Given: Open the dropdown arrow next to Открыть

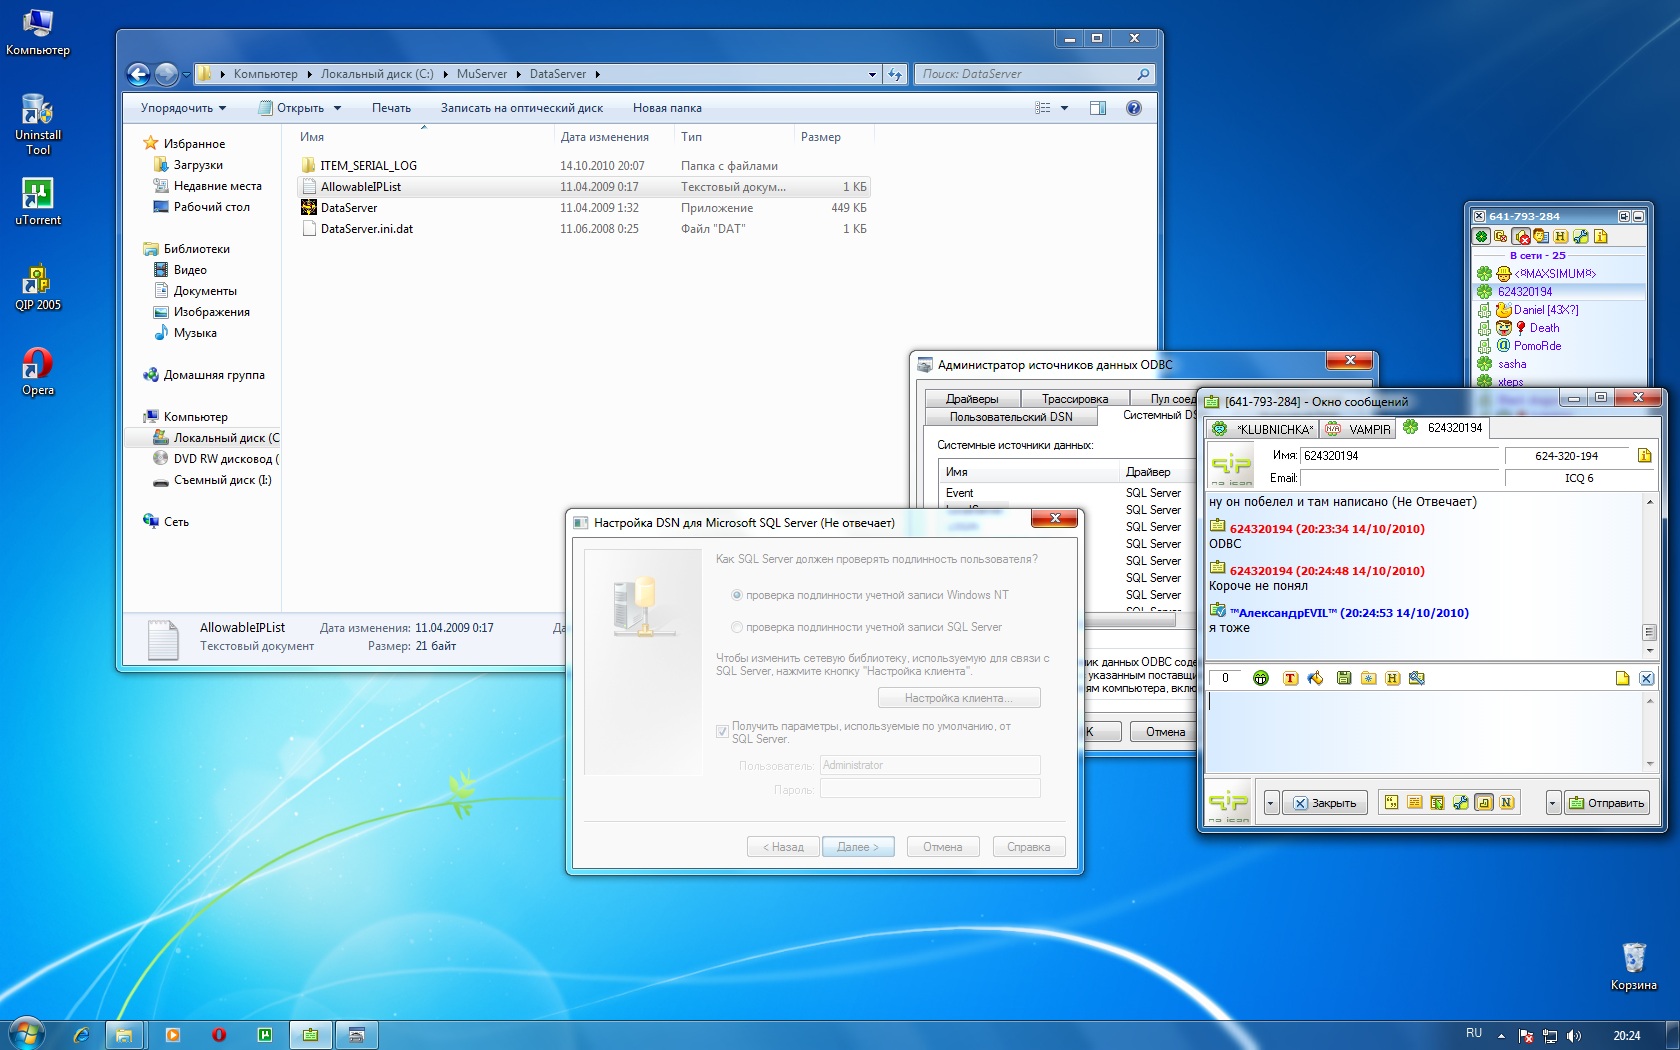Looking at the screenshot, I should pos(338,108).
